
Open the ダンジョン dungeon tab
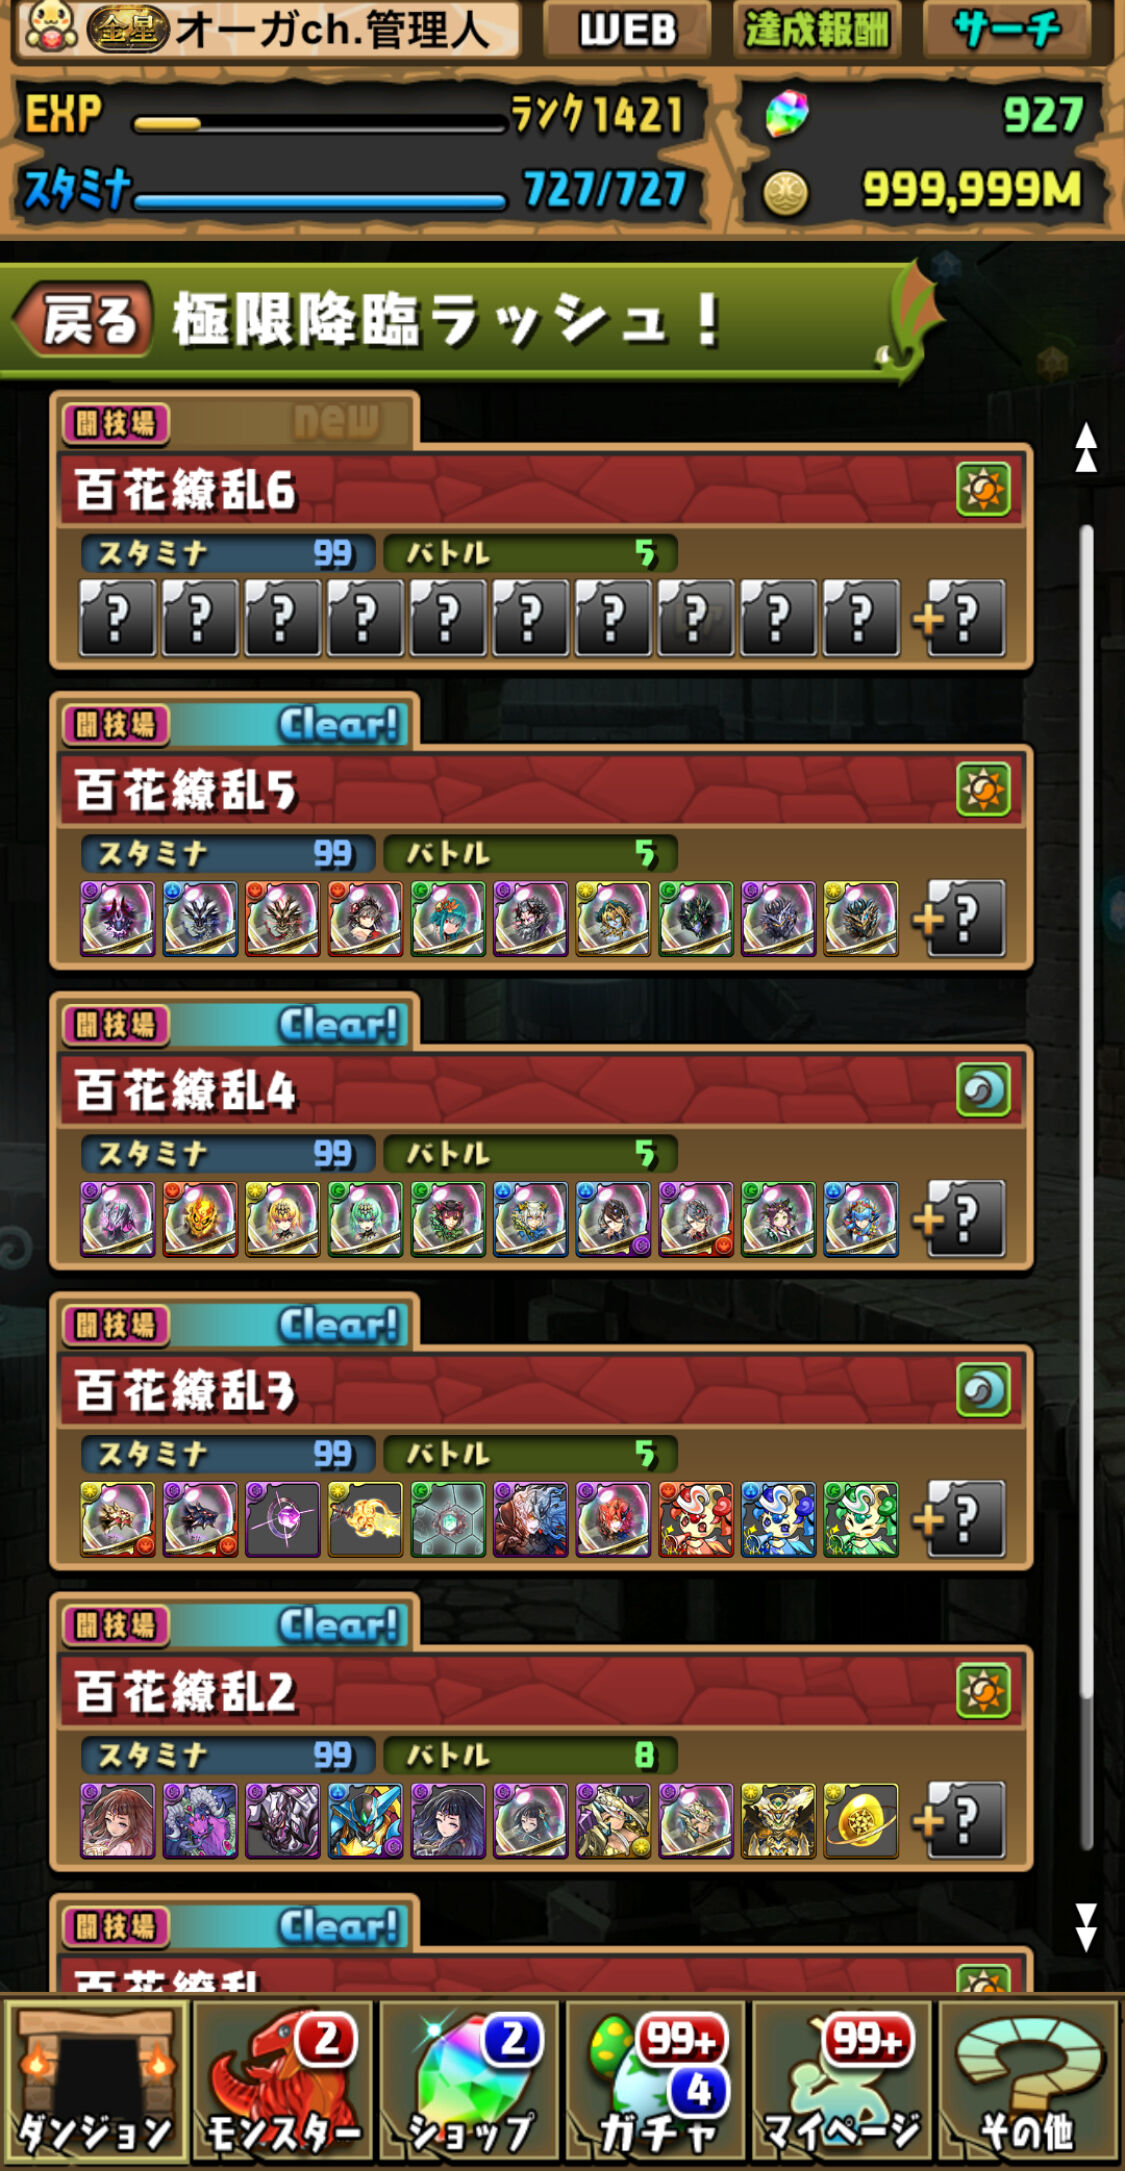(x=95, y=2082)
